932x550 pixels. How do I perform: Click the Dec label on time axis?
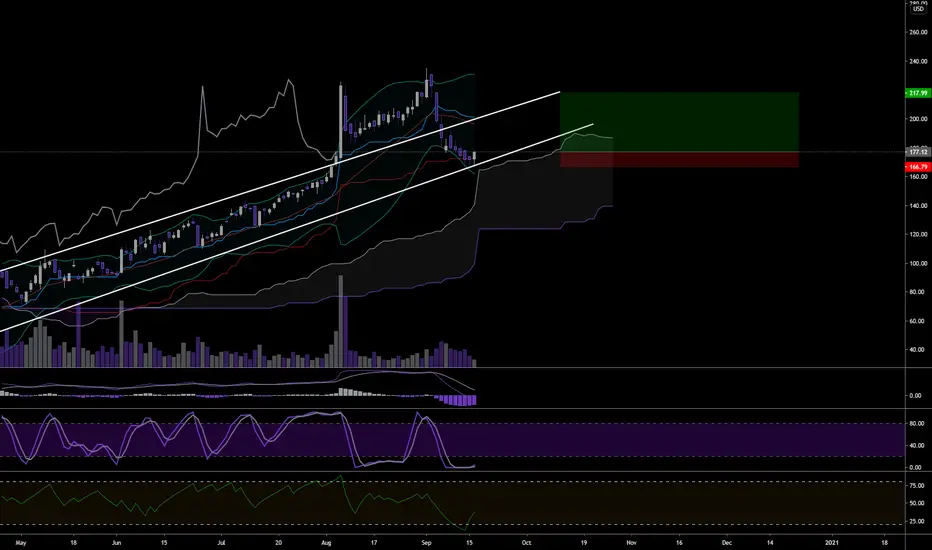[726, 543]
